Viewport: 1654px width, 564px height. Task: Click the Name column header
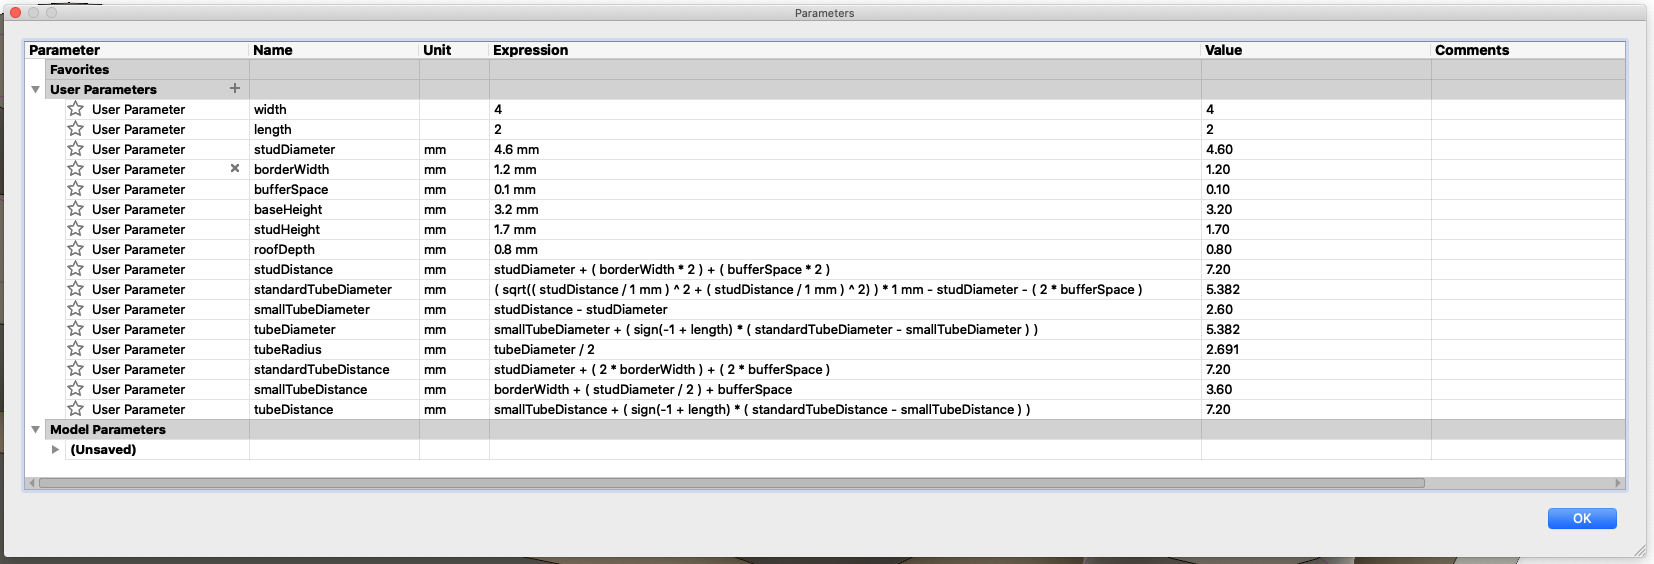coord(334,50)
